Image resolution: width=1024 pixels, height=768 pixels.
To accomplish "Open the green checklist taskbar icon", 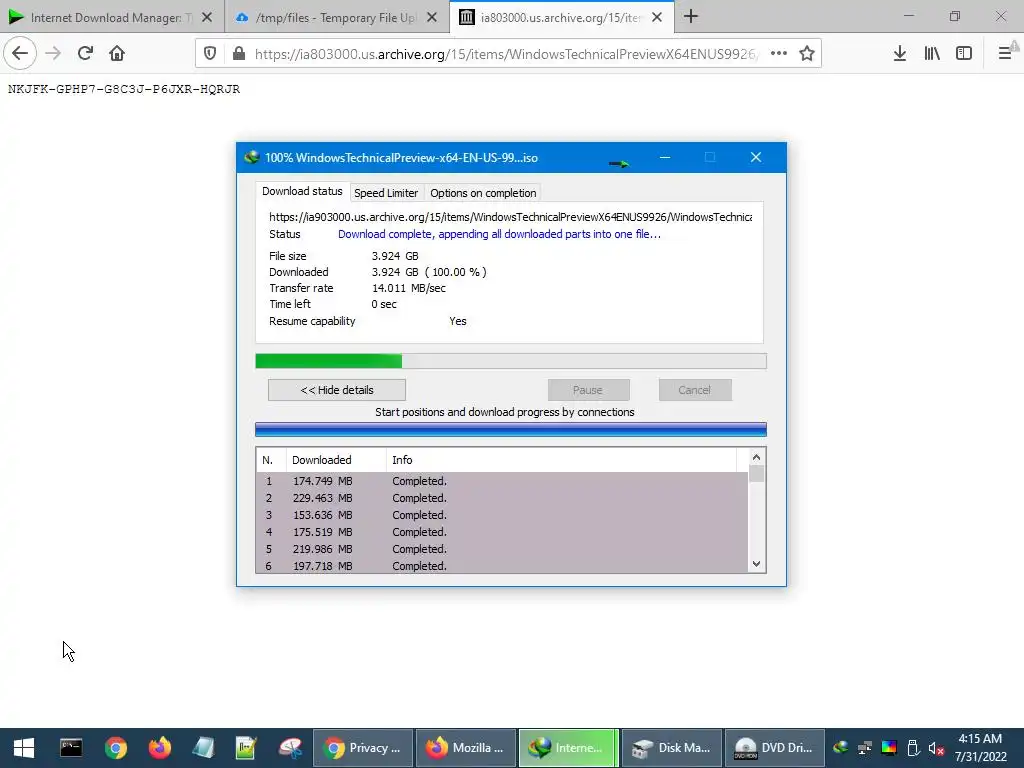I will tap(246, 748).
